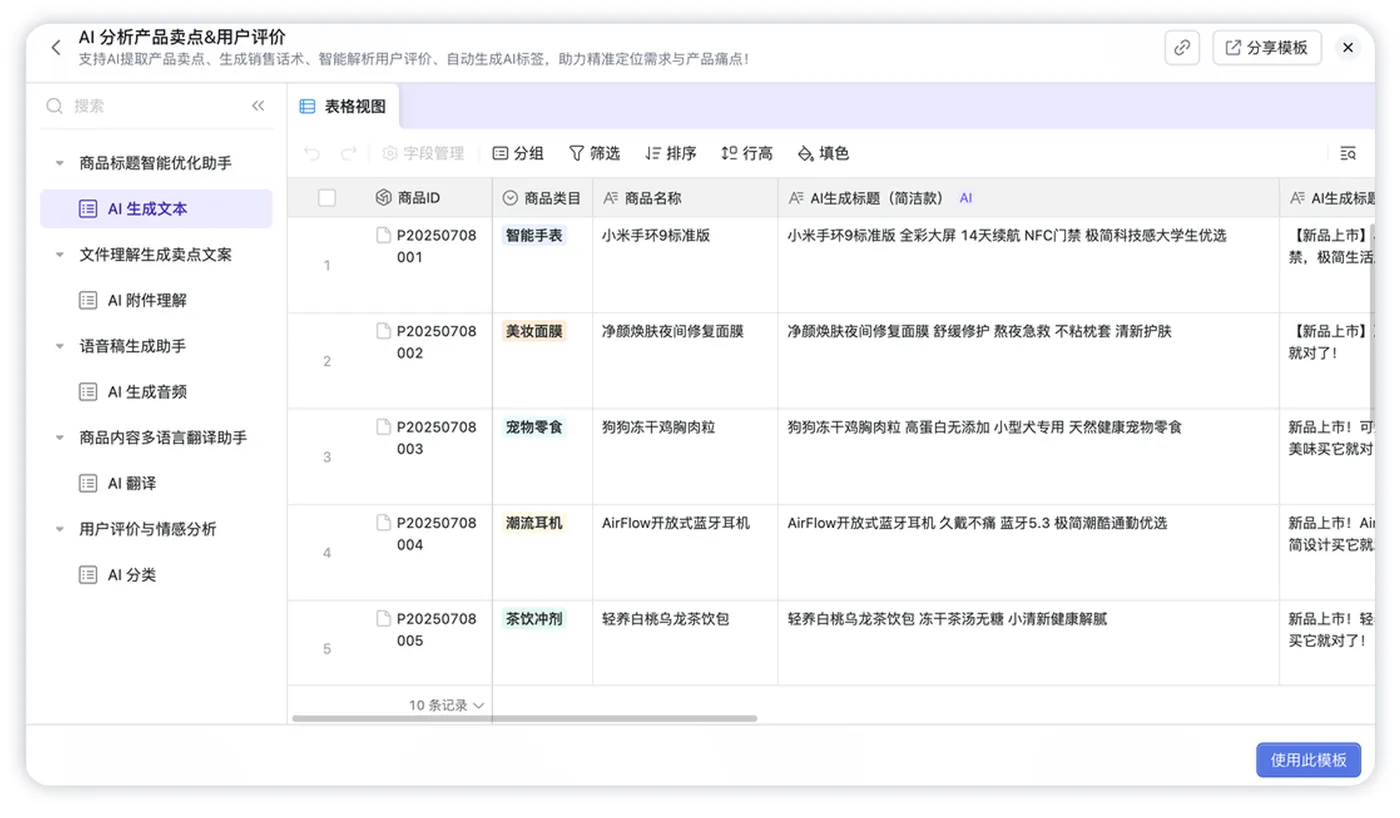
Task: Select the 智能手表 category tag
Action: coord(534,236)
